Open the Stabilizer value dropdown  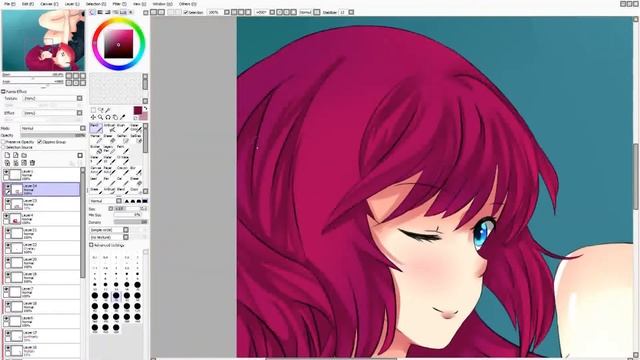click(x=351, y=12)
